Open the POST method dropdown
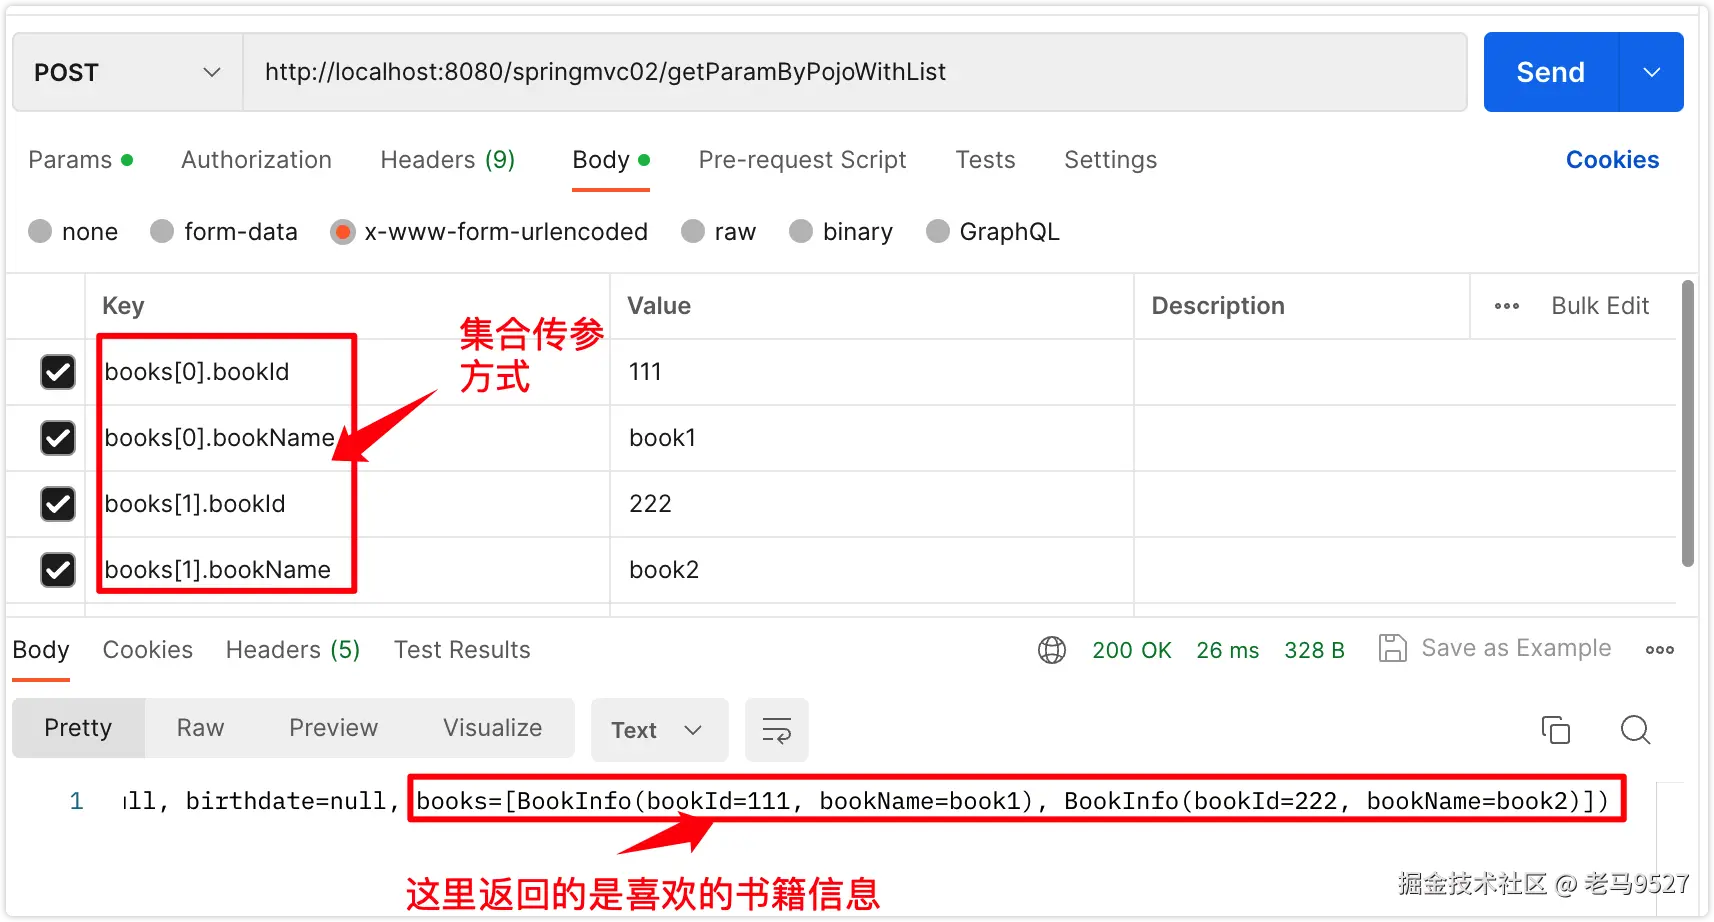This screenshot has width=1714, height=922. coord(127,72)
